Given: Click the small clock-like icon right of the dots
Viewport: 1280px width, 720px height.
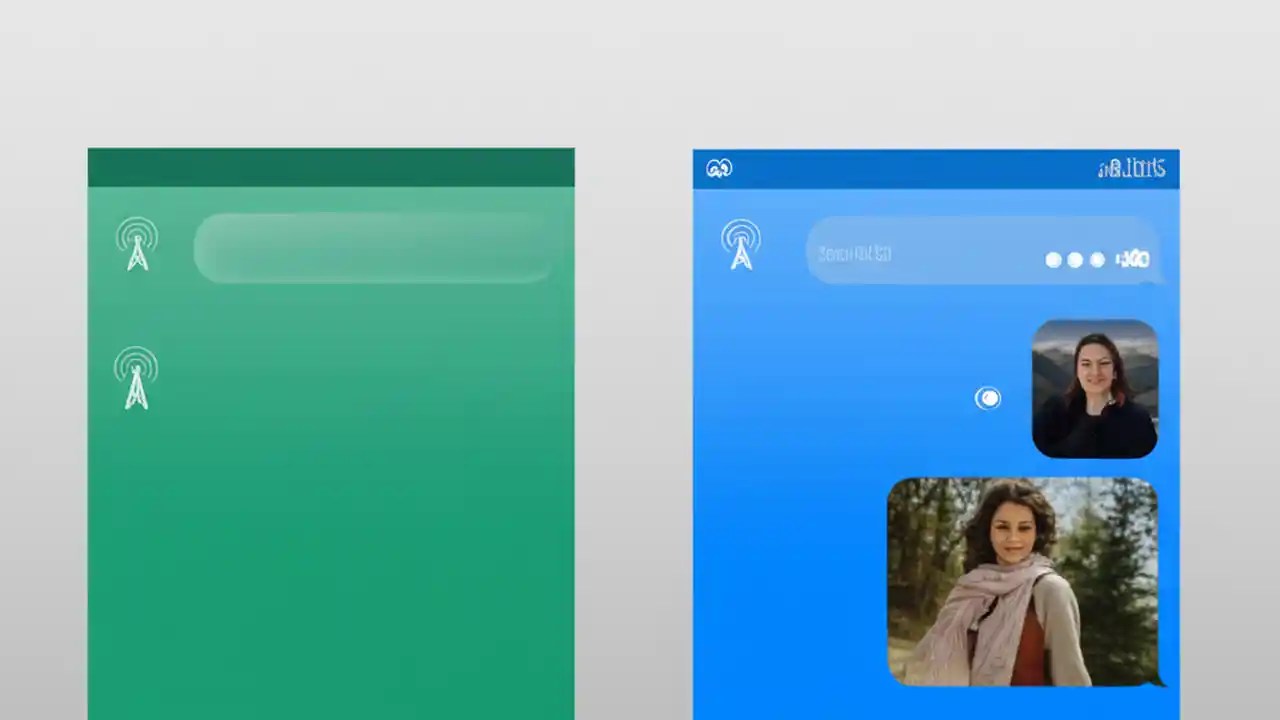Looking at the screenshot, I should [1130, 260].
